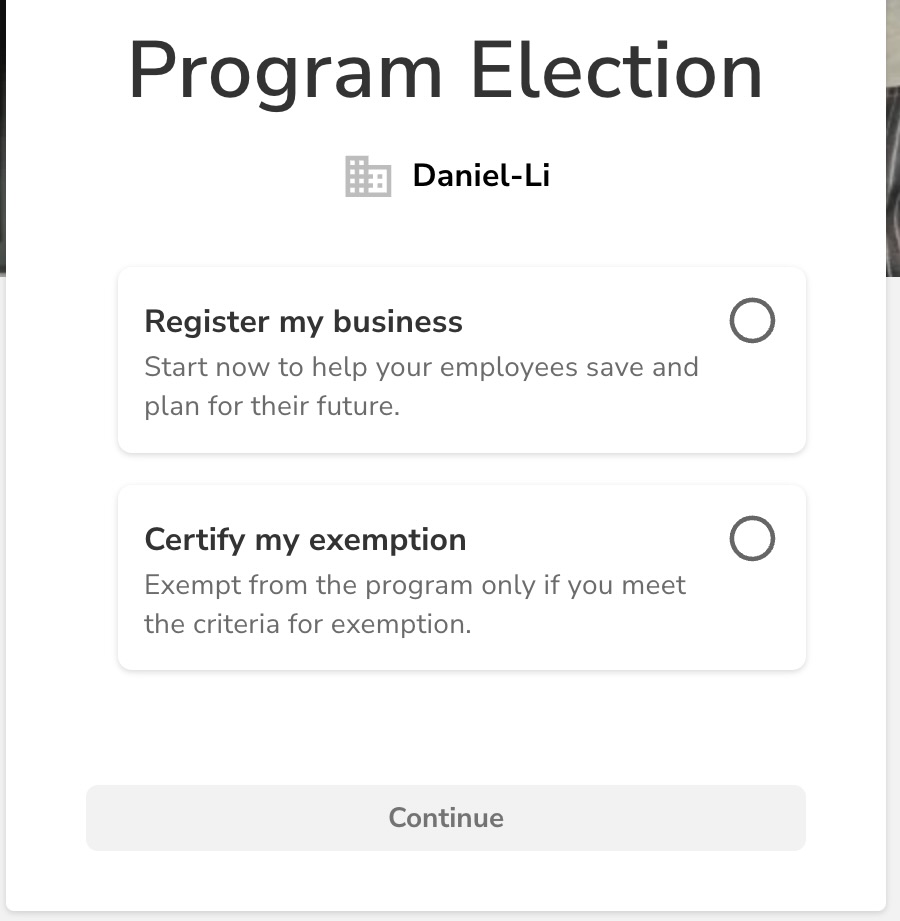
Task: Click the word "Certify" in the second option
Action: (194, 540)
